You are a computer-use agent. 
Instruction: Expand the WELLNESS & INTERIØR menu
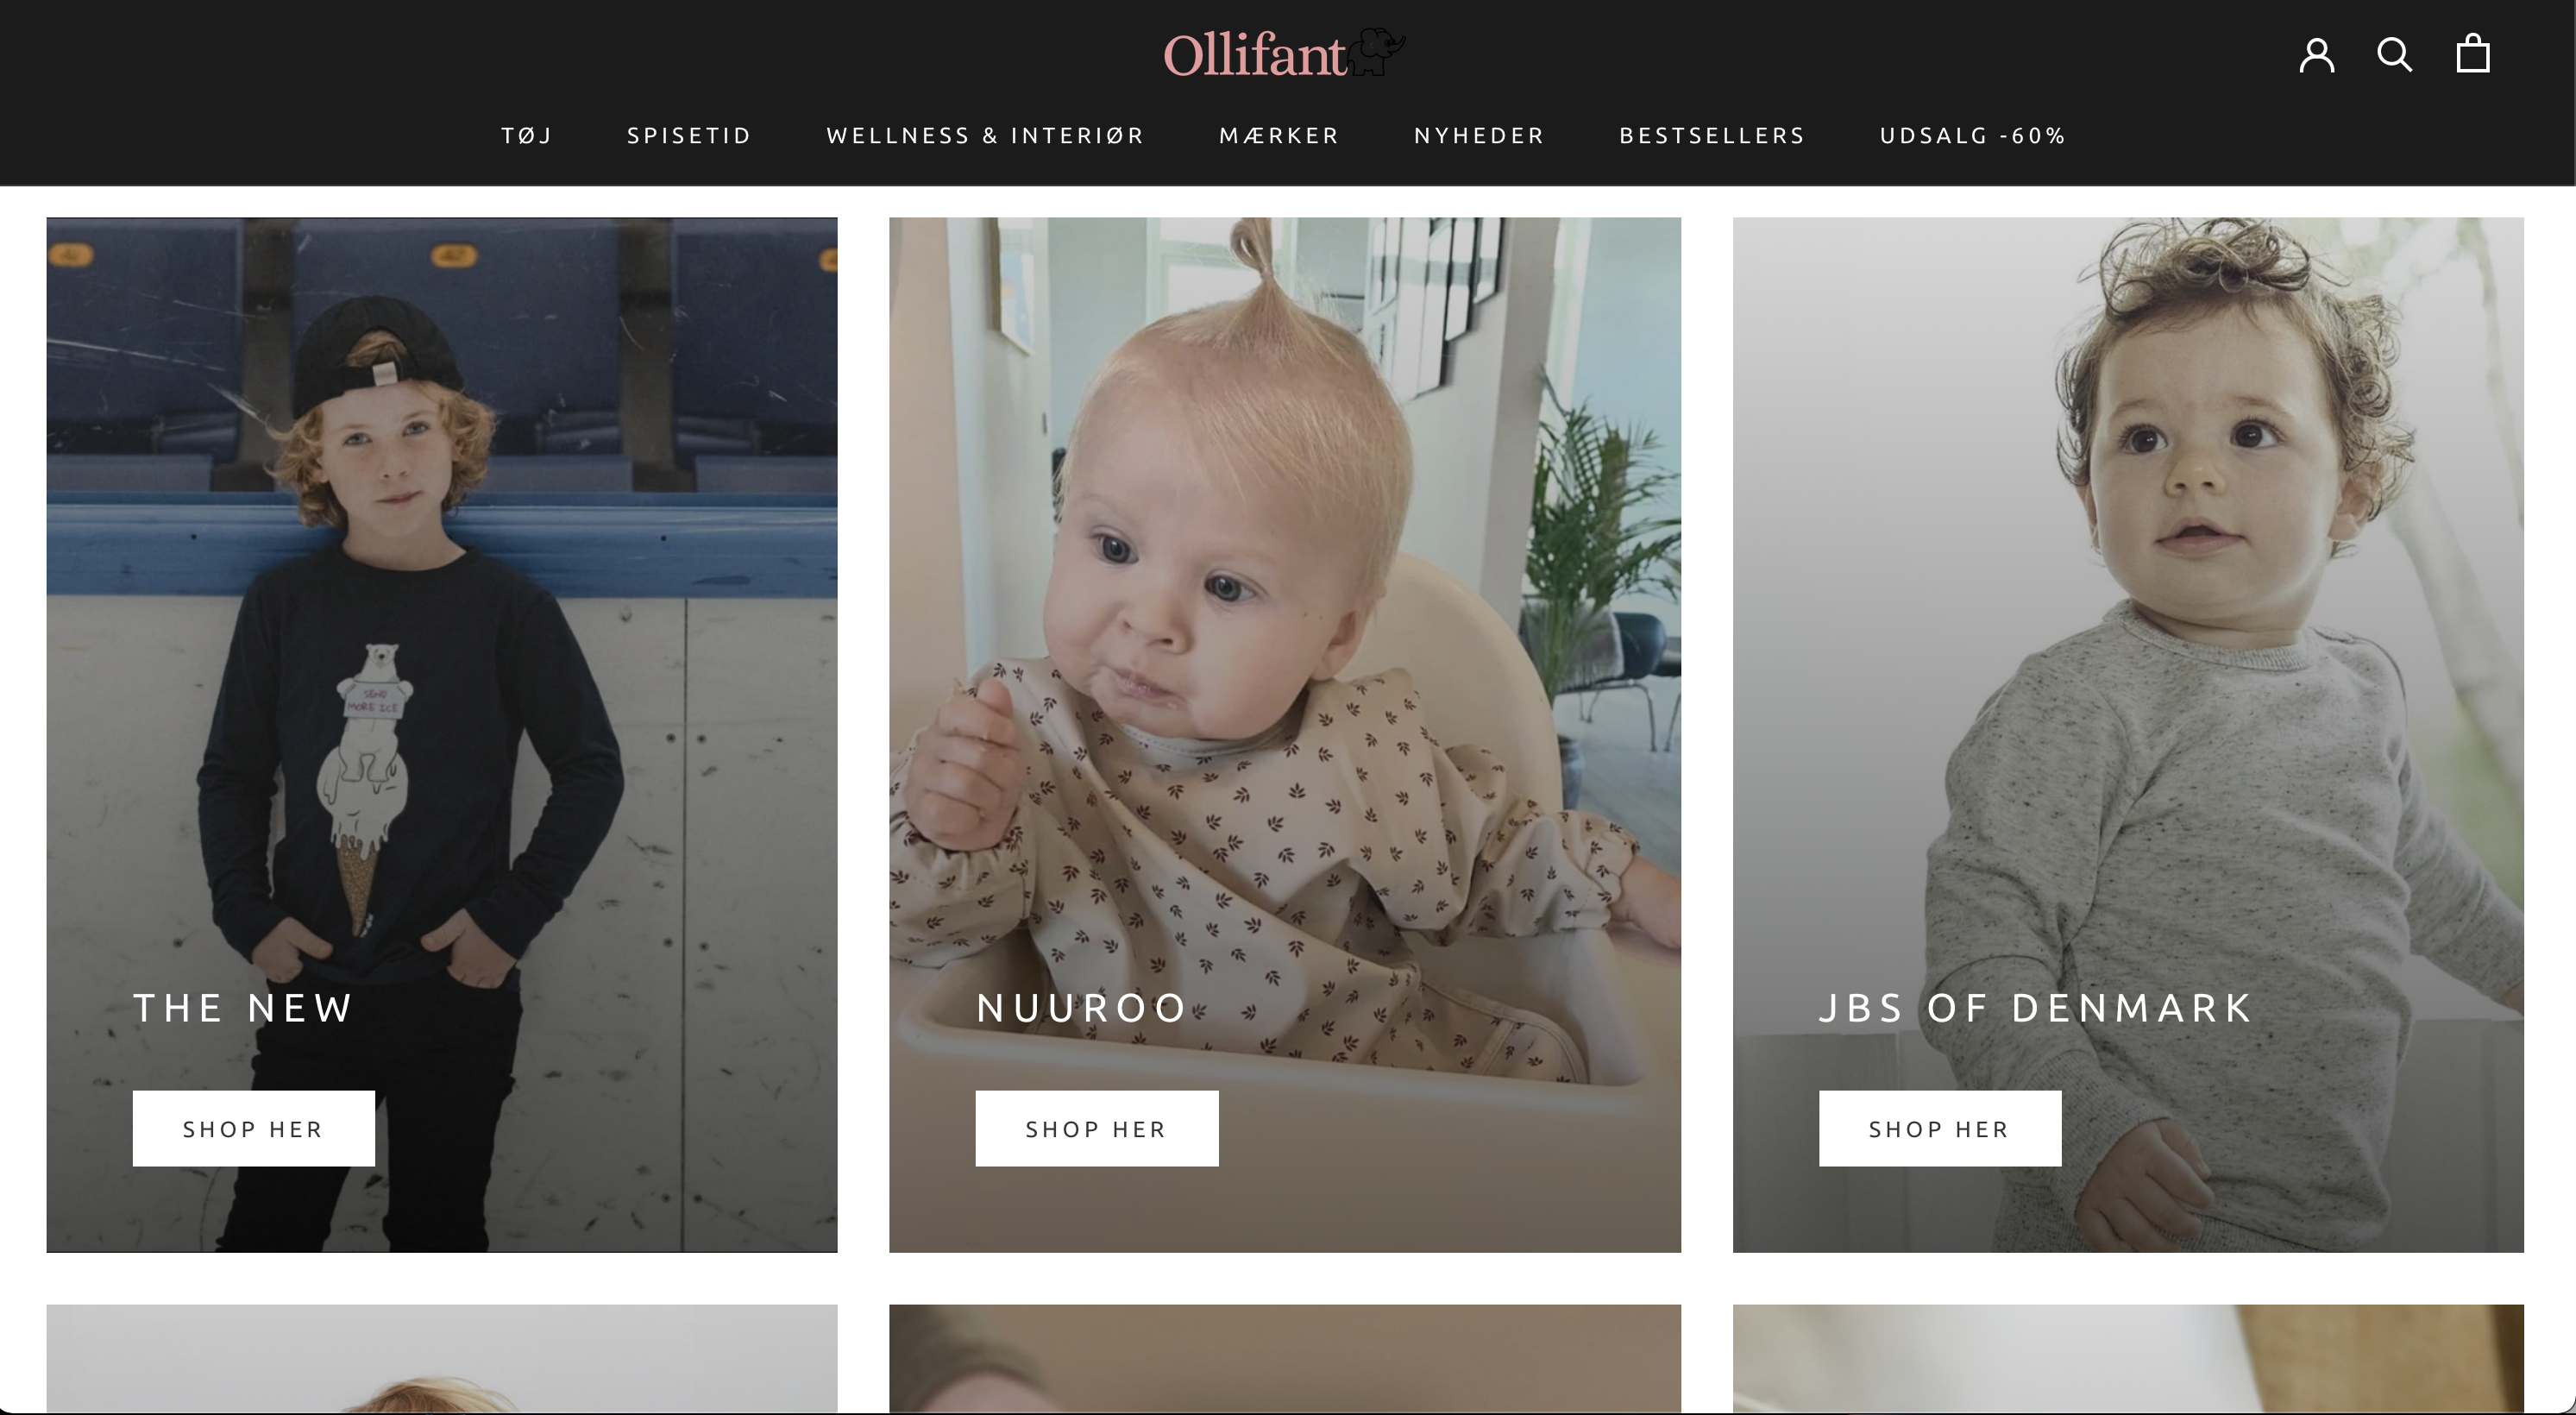[985, 136]
